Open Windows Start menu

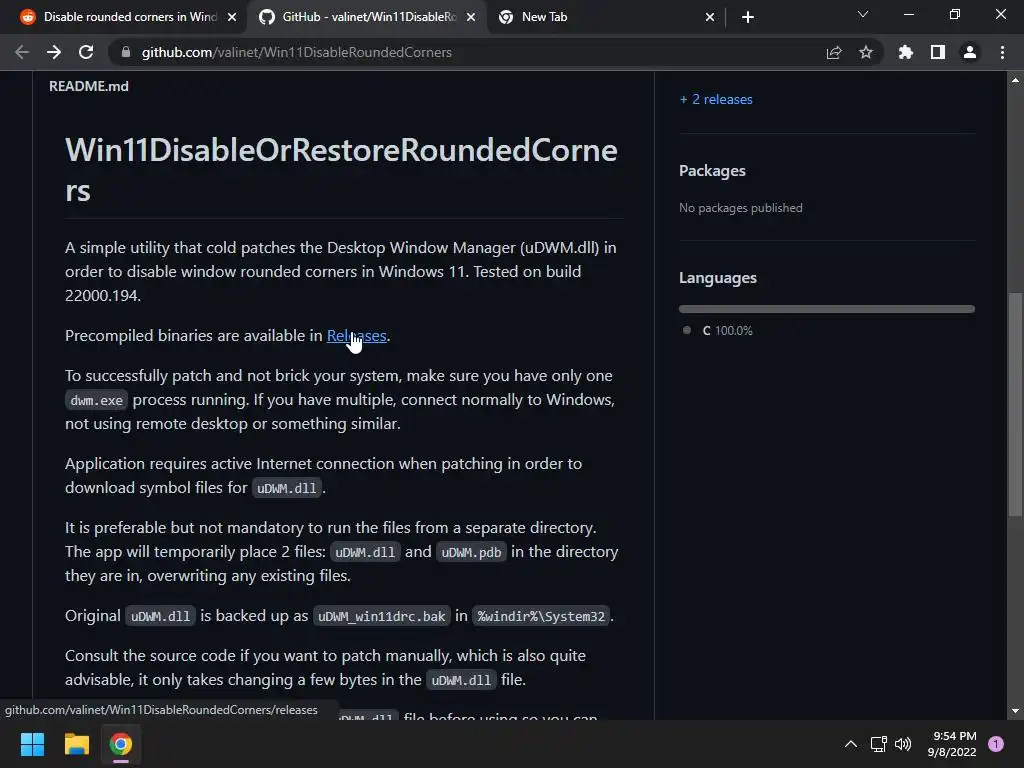32,744
